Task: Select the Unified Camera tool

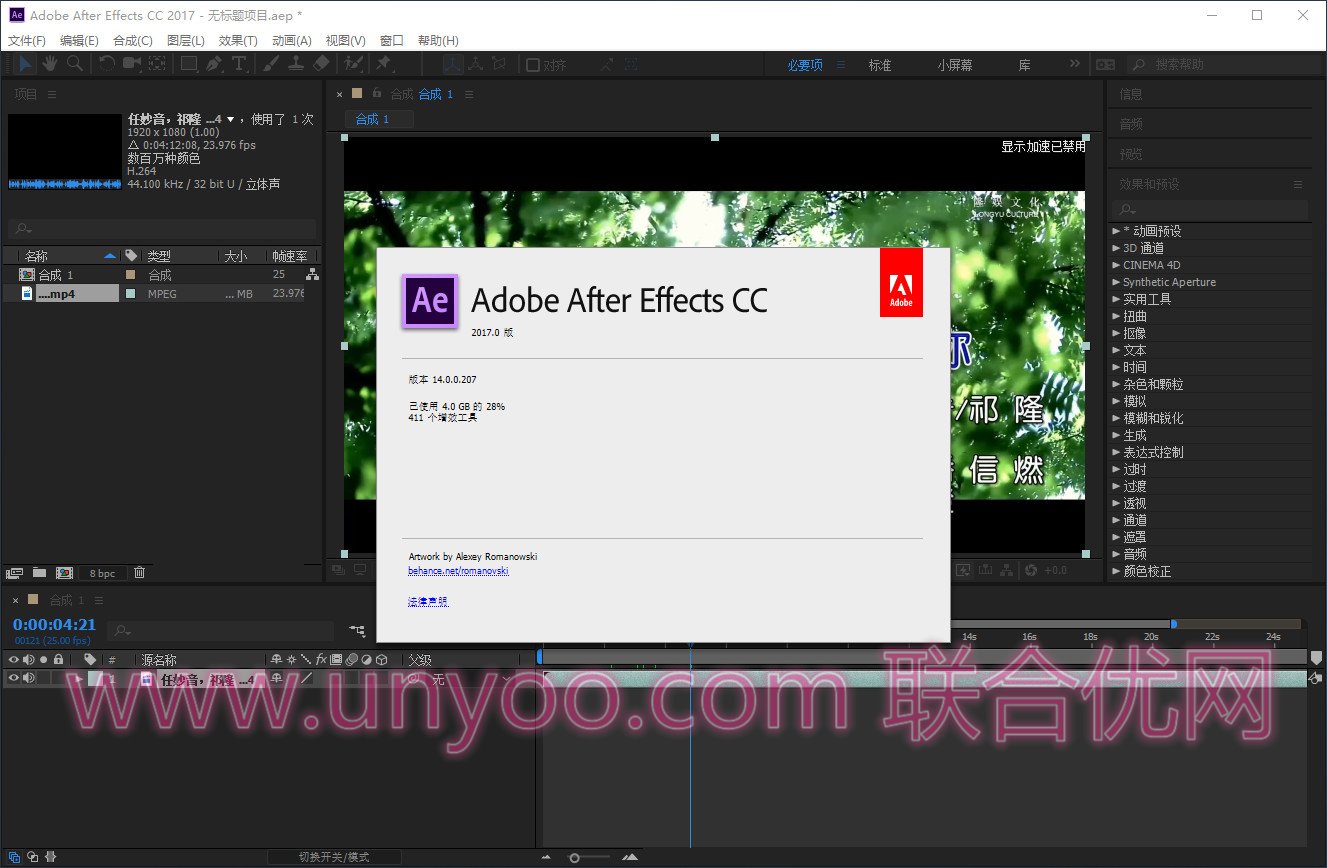Action: (132, 64)
